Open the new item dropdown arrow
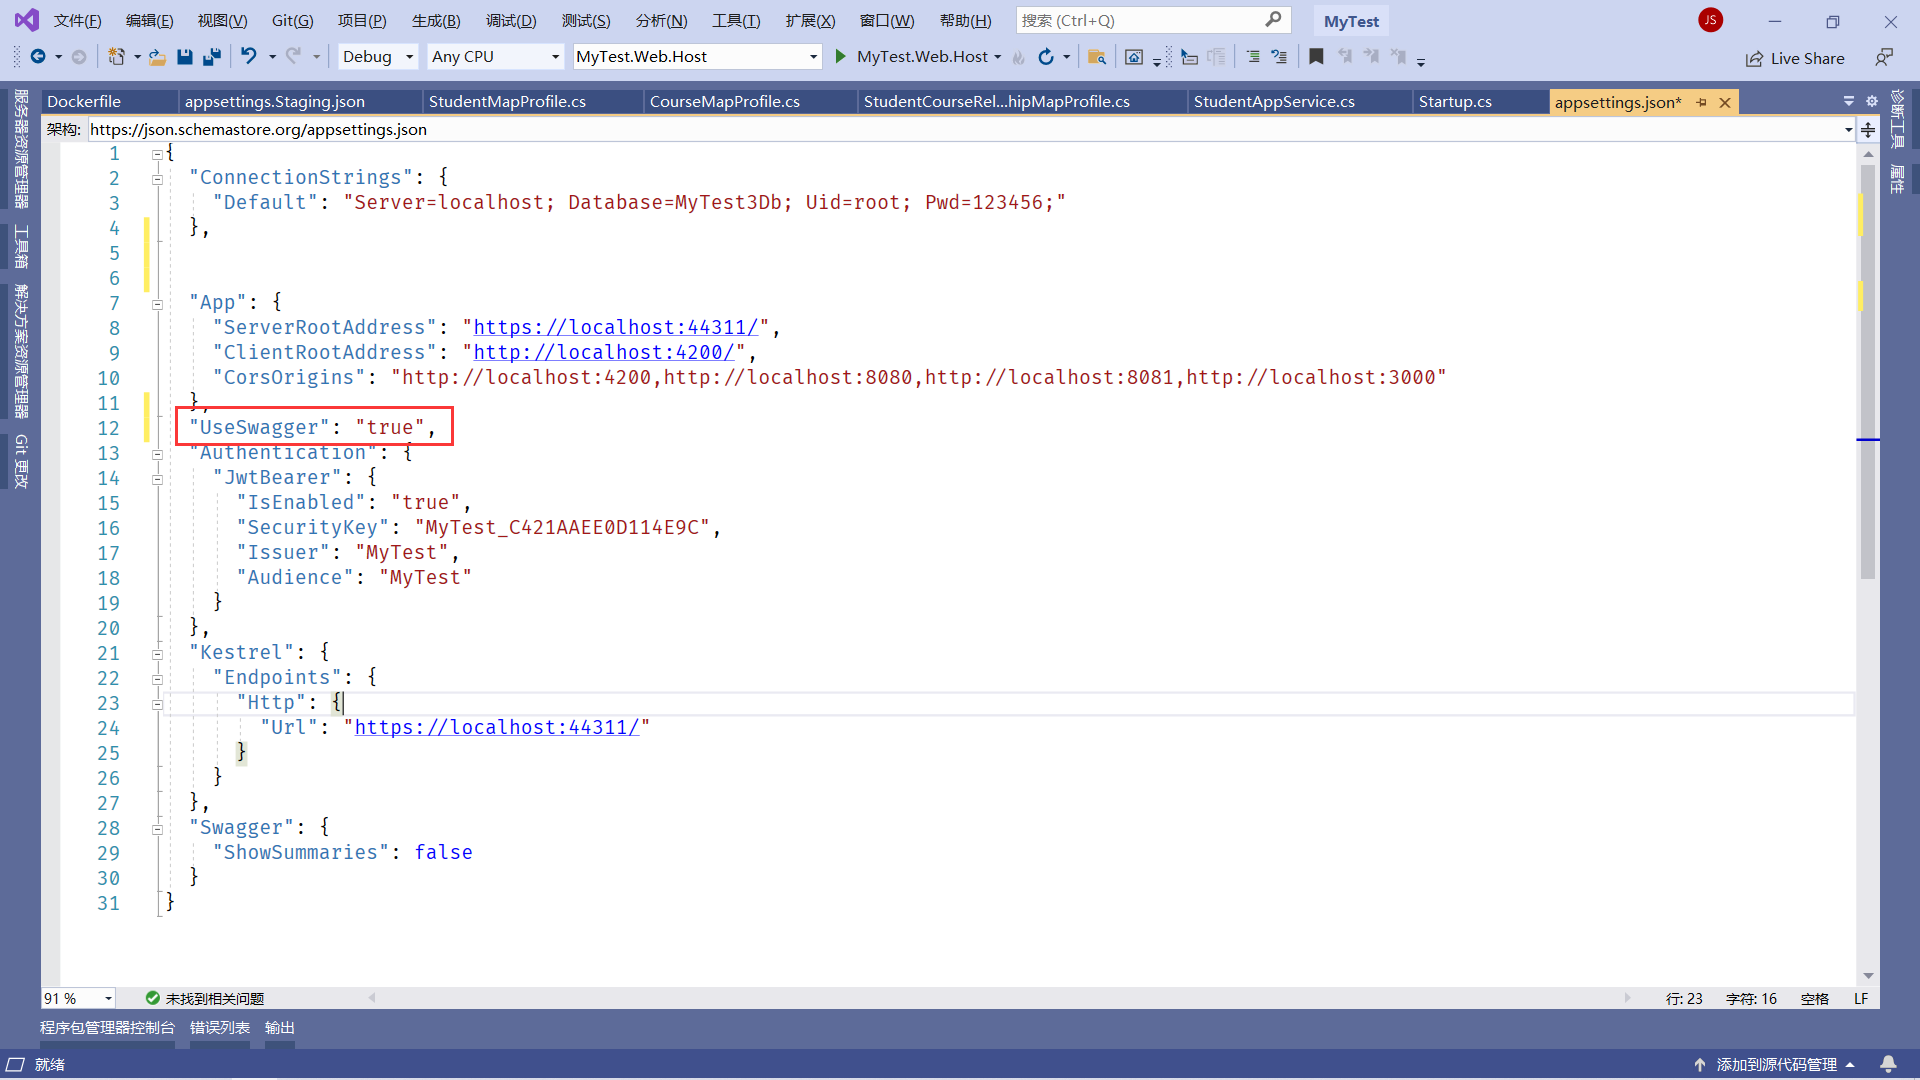Image resolution: width=1920 pixels, height=1080 pixels. 137,57
